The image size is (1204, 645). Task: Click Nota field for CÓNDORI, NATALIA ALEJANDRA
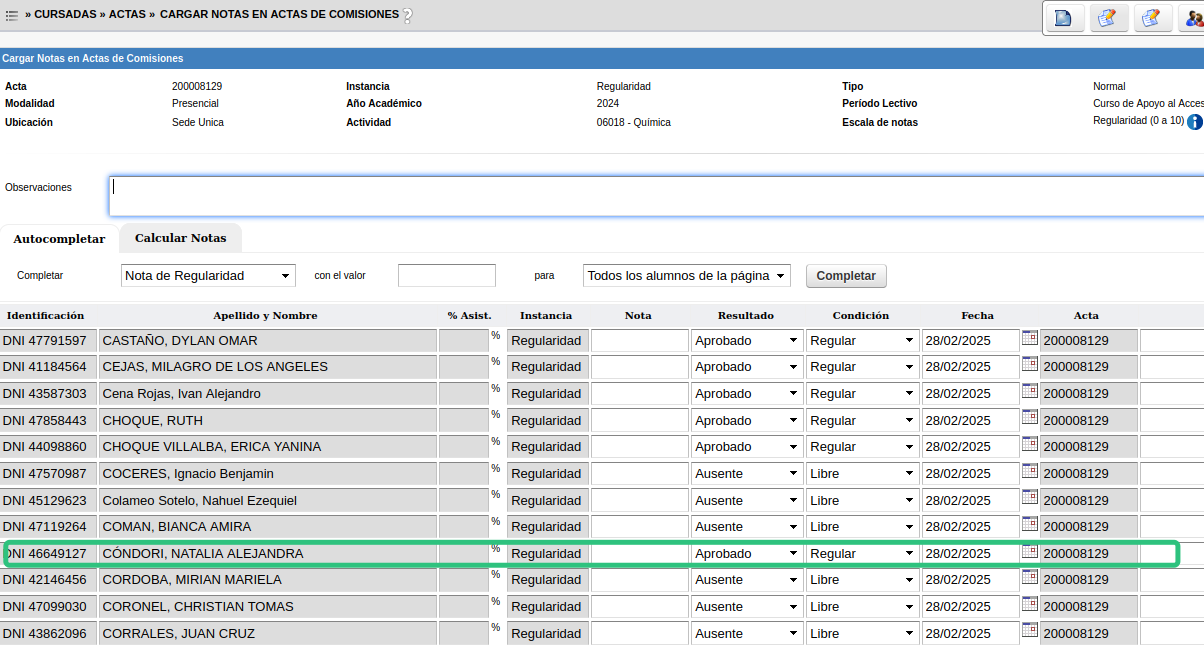pyautogui.click(x=640, y=553)
